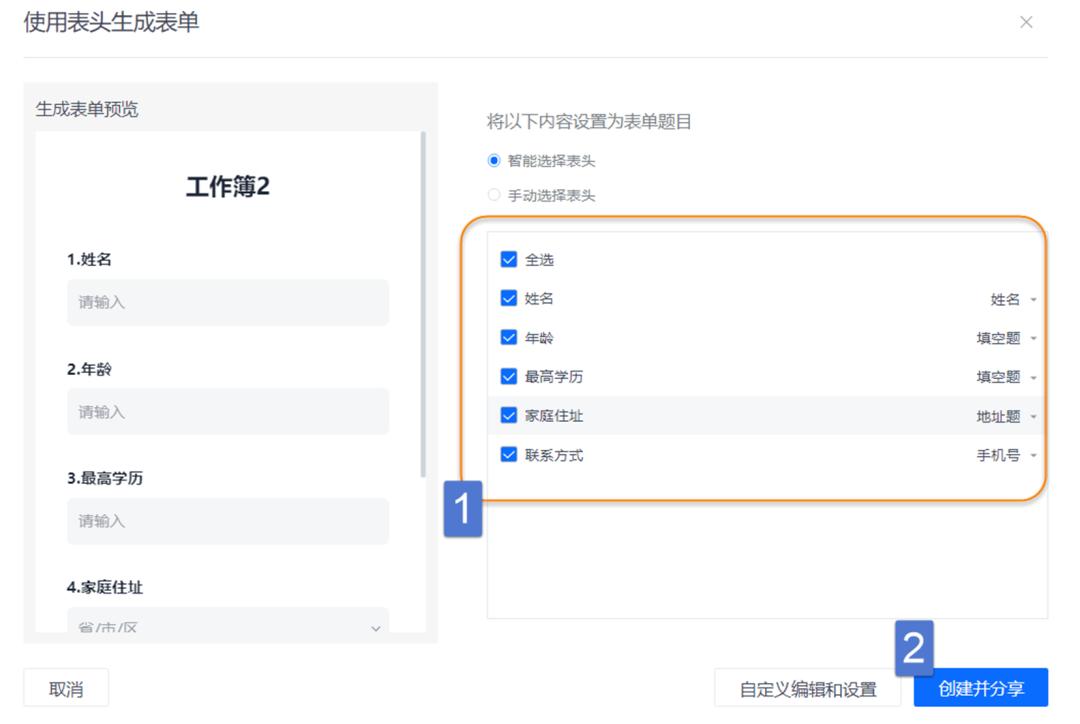
Task: Open the 手机号 dropdown for 联系方式
Action: click(x=1010, y=455)
